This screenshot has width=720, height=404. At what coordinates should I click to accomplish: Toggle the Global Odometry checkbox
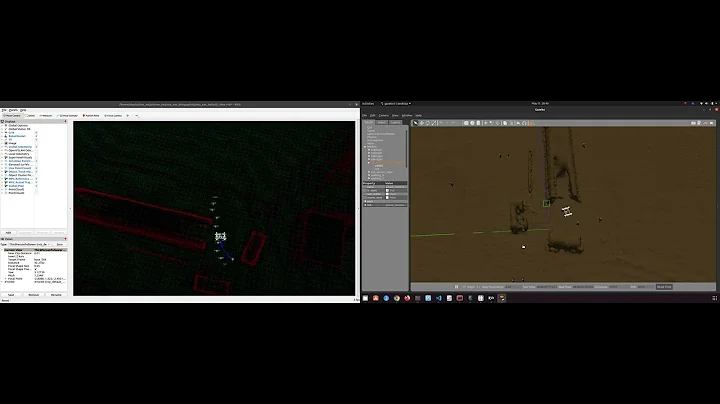[36, 147]
